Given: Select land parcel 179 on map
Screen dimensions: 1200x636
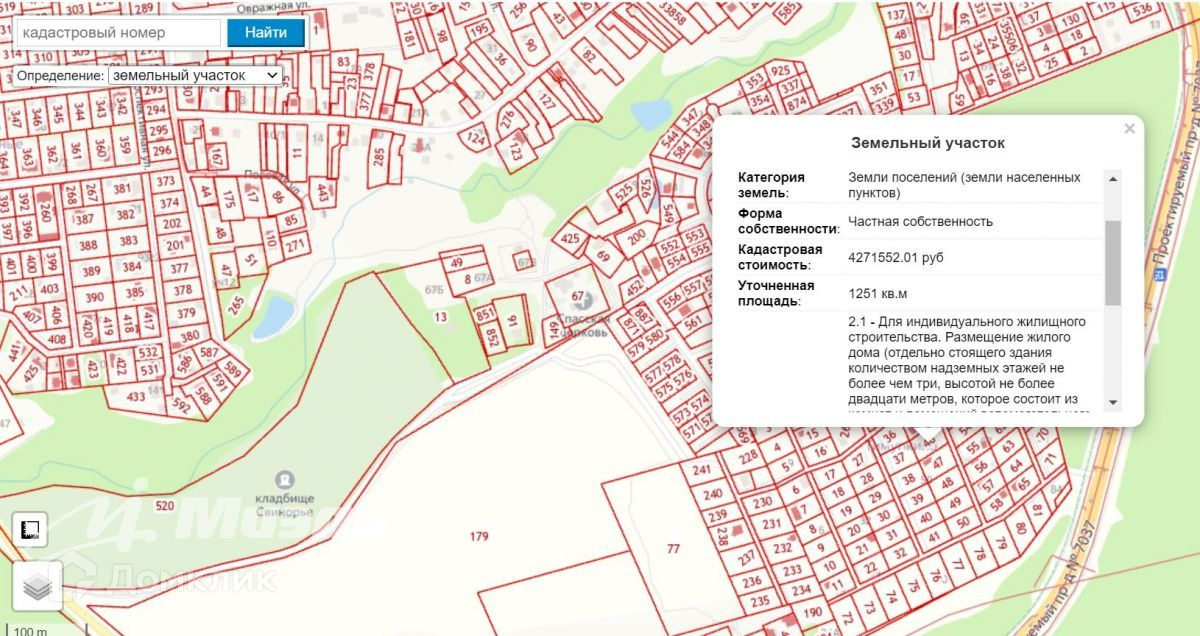Looking at the screenshot, I should pyautogui.click(x=479, y=537).
